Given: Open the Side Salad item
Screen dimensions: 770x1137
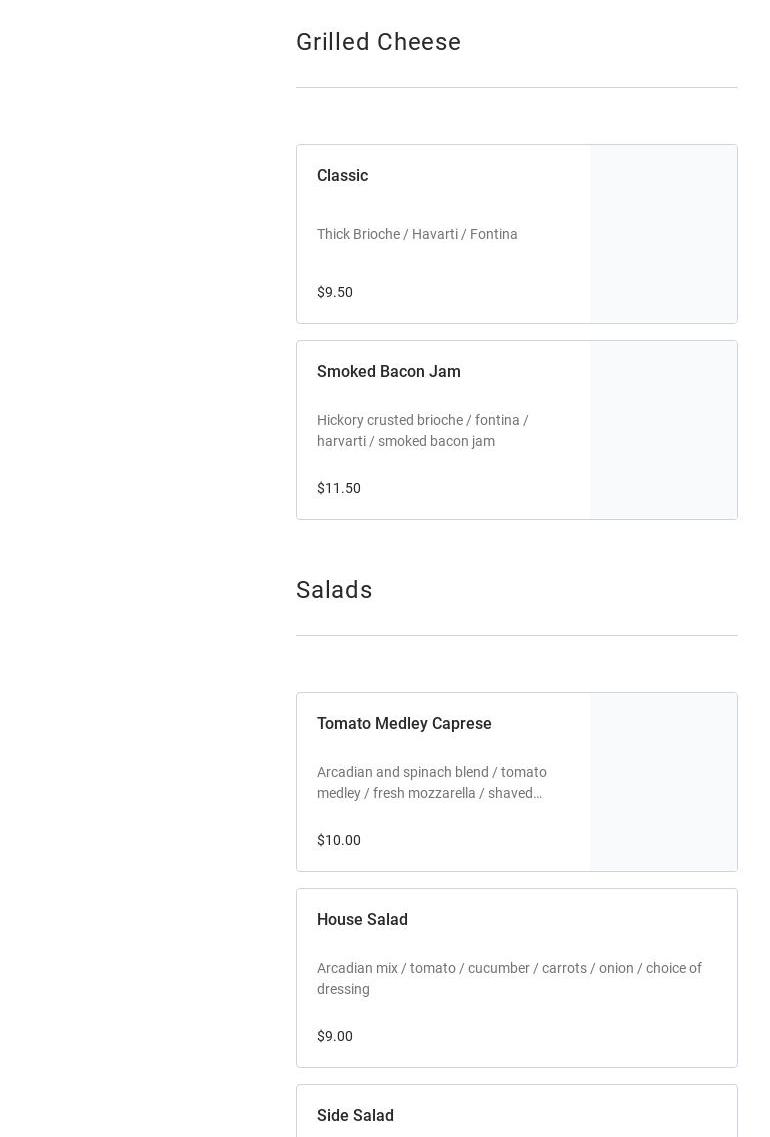Looking at the screenshot, I should click(355, 1116).
